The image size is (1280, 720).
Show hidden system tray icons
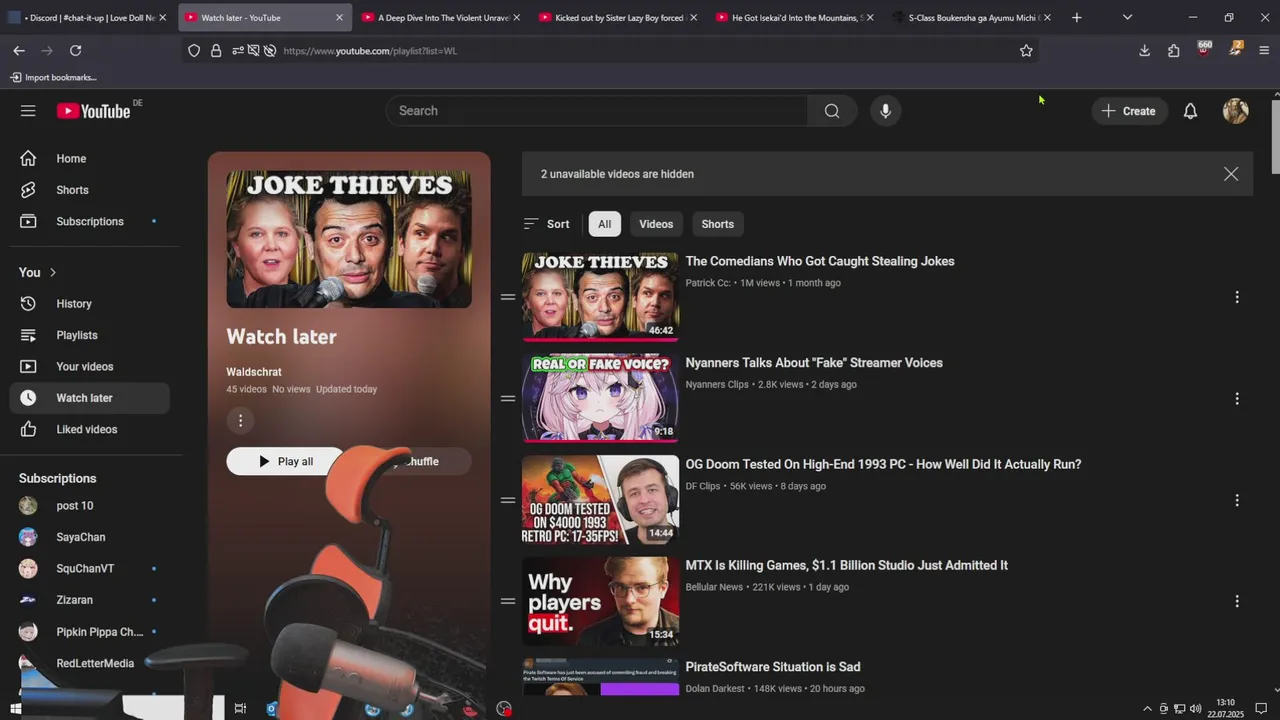click(x=1147, y=709)
